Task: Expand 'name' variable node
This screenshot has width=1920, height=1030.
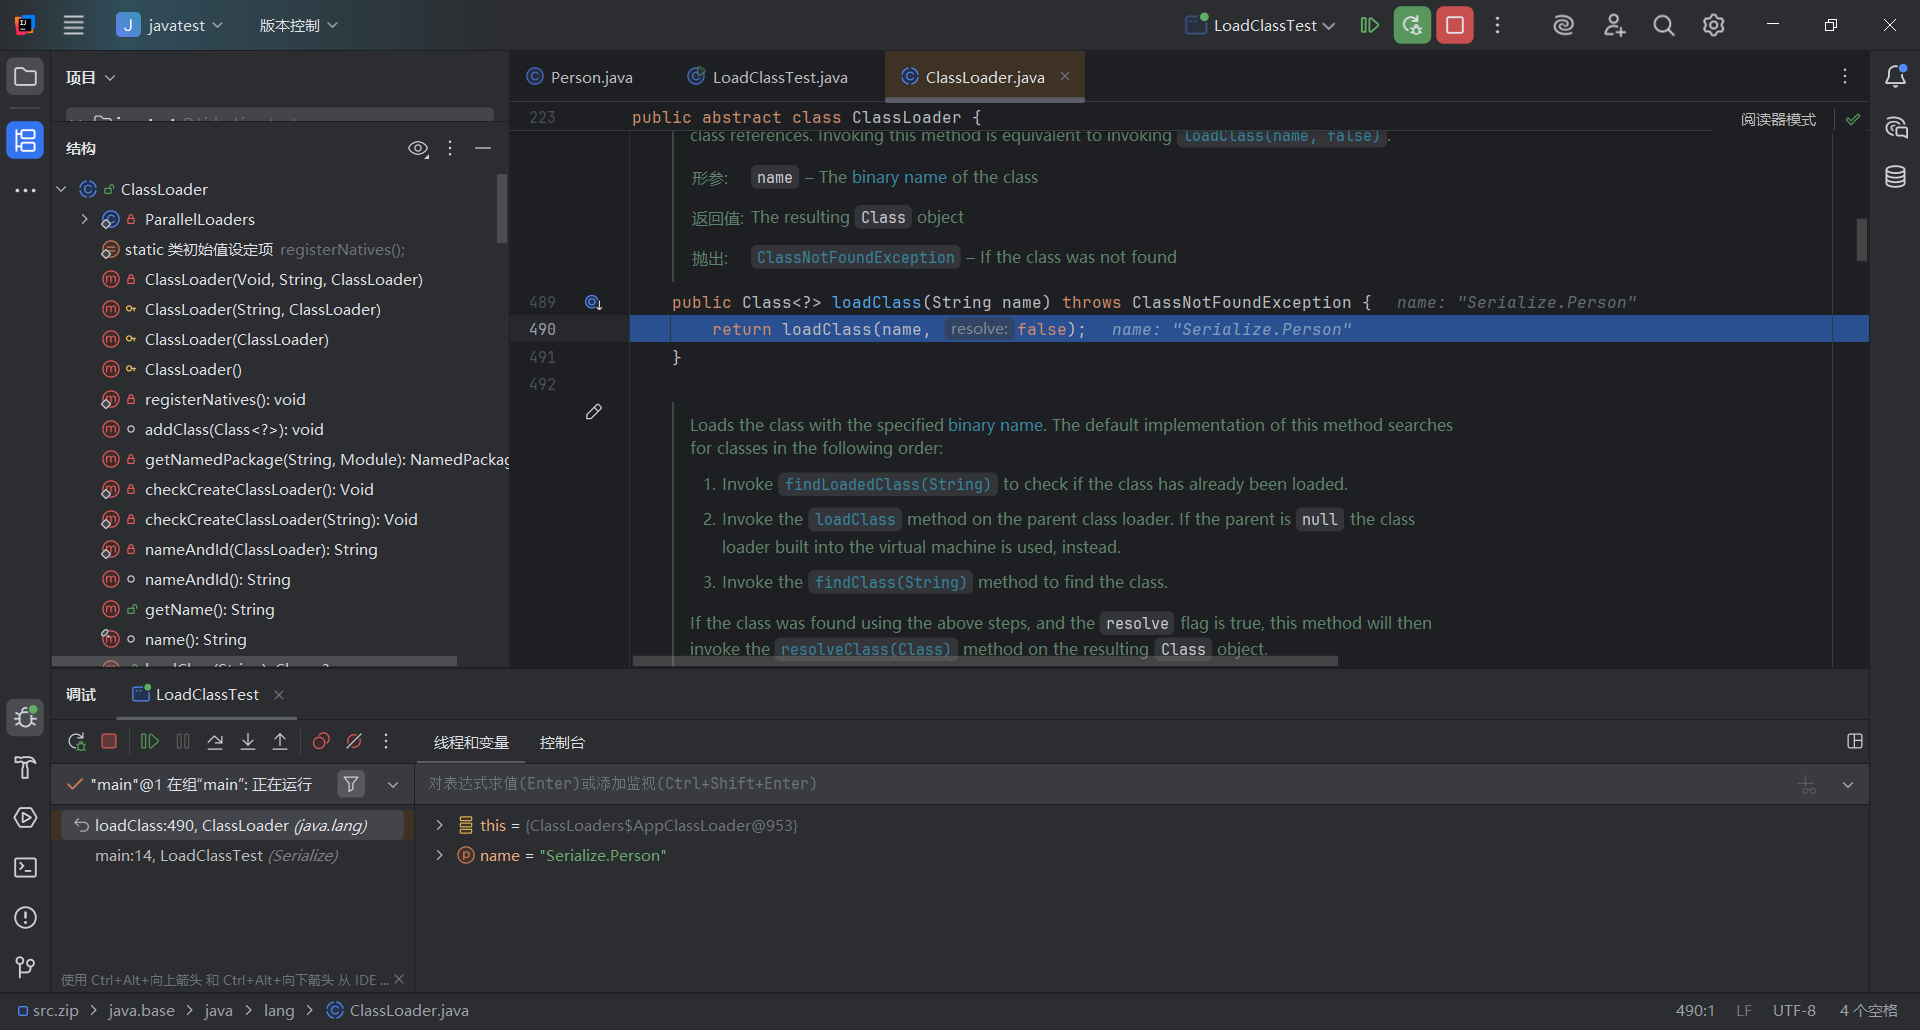Action: tap(439, 855)
